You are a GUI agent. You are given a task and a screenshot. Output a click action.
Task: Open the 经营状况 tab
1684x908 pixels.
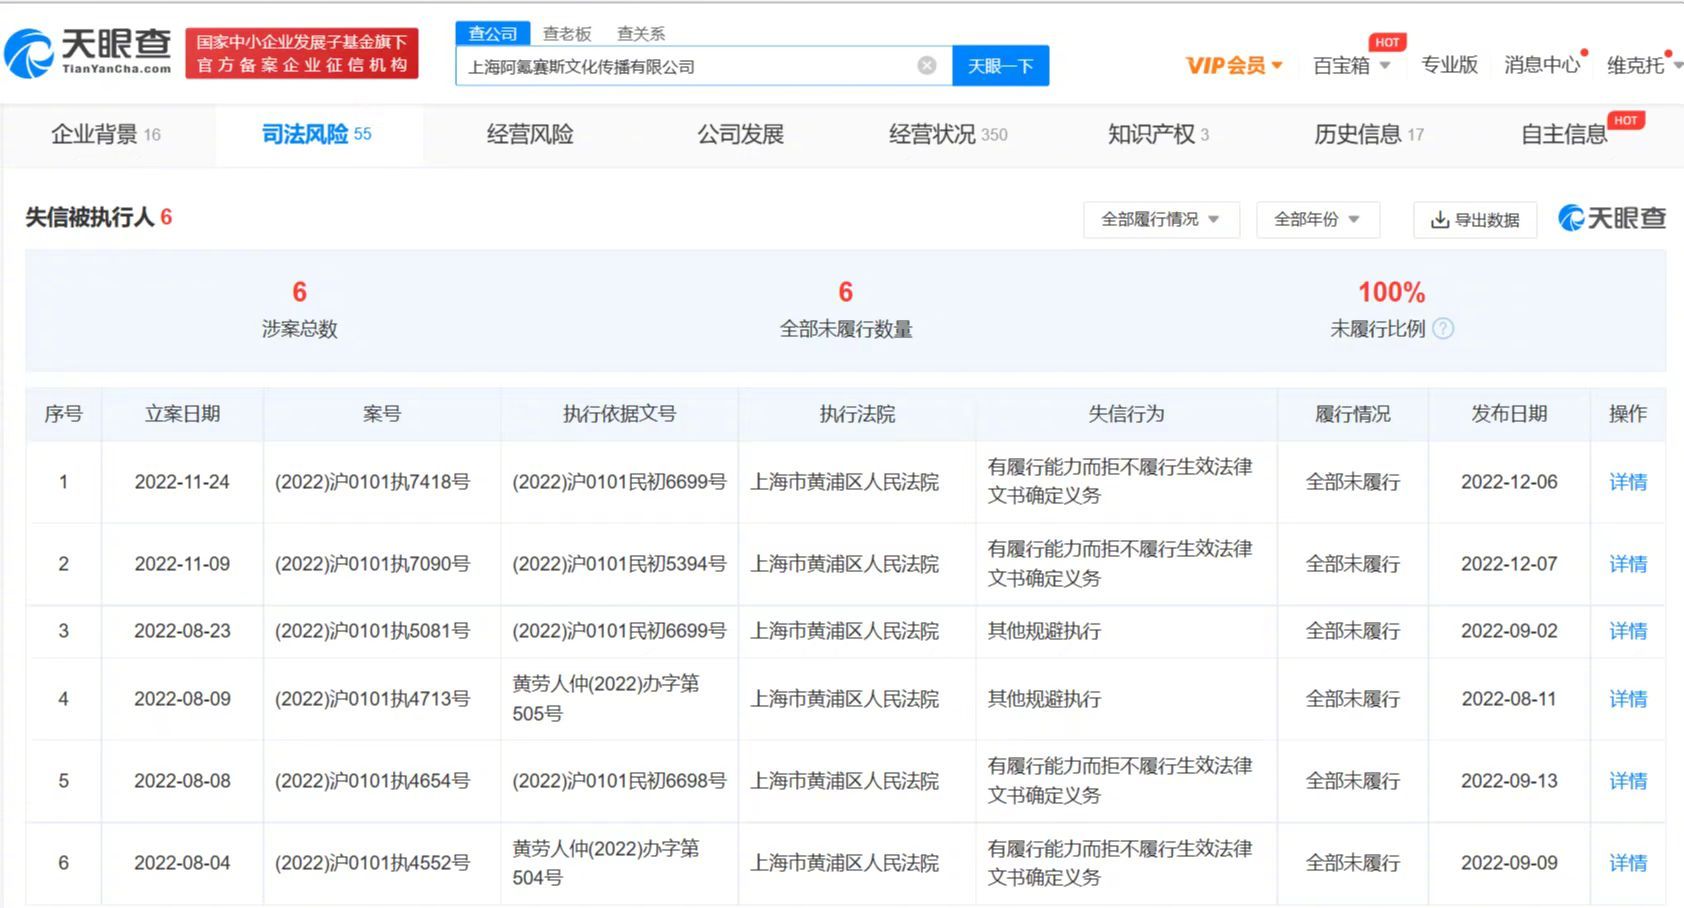coord(946,134)
